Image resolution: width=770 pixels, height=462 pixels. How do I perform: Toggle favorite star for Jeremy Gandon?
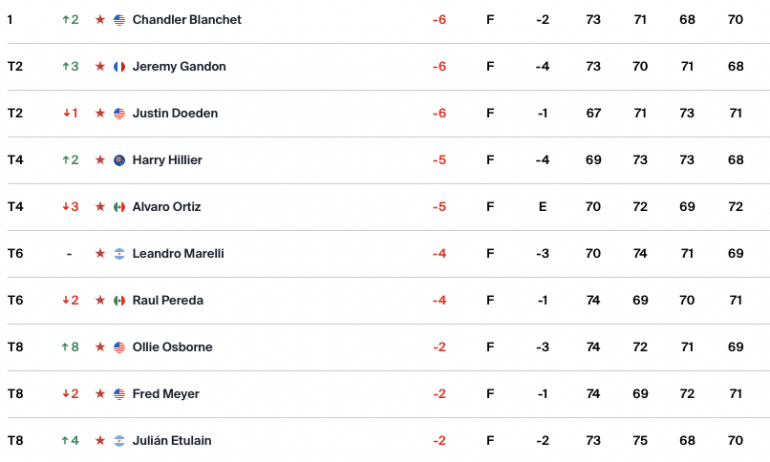(x=100, y=66)
